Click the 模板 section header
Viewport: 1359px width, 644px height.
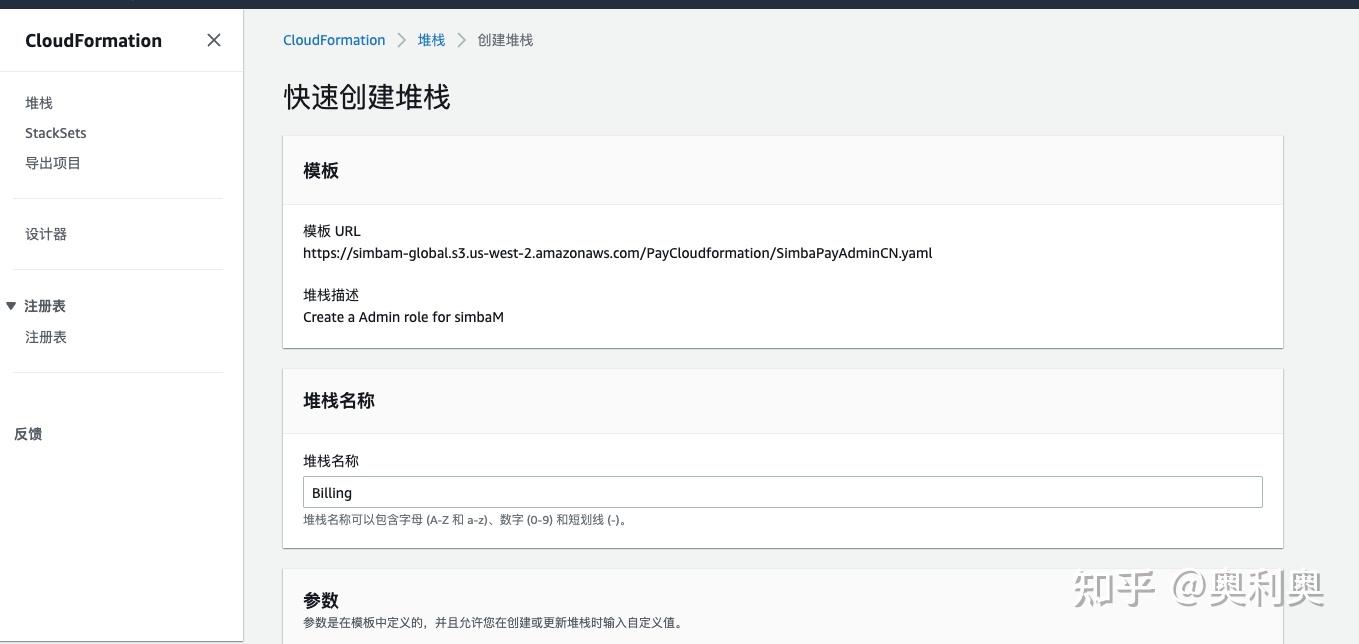[321, 170]
